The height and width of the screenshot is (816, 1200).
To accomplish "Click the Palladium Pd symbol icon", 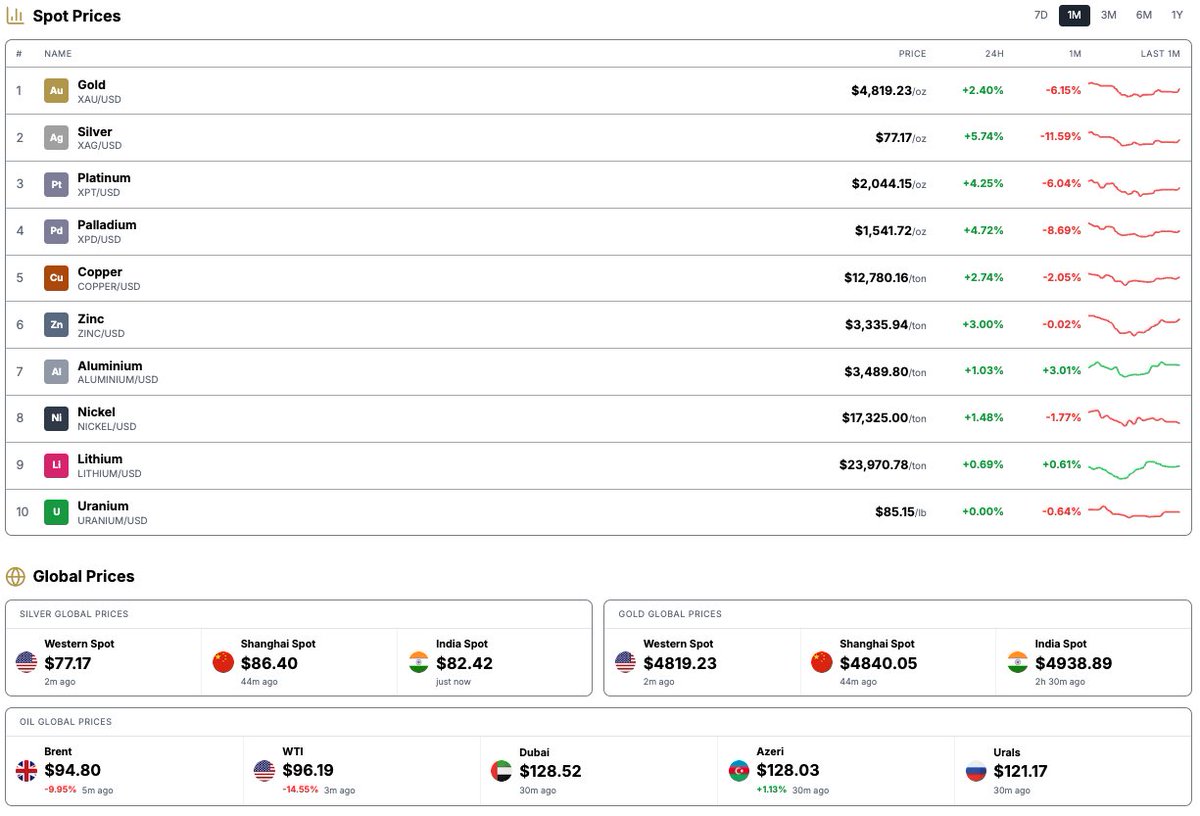I will pos(56,232).
